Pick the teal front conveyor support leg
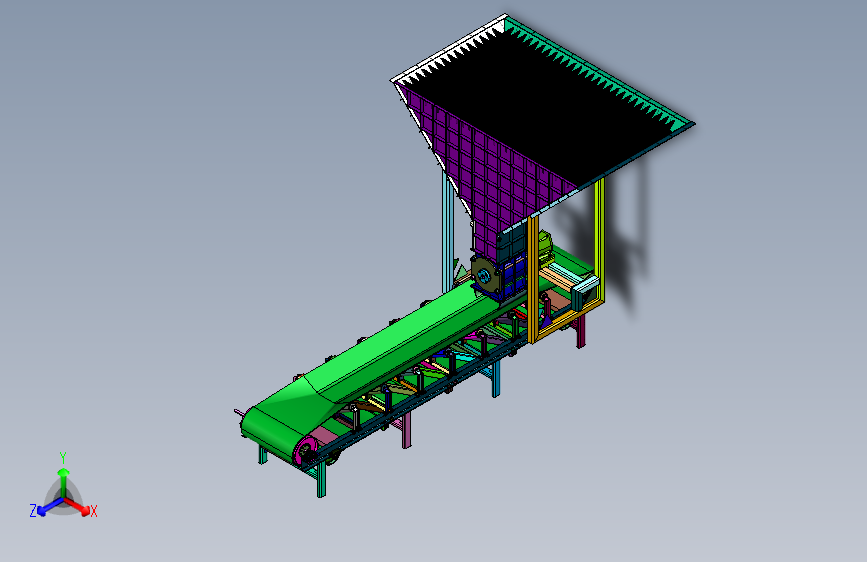This screenshot has height=562, width=867. tap(321, 480)
